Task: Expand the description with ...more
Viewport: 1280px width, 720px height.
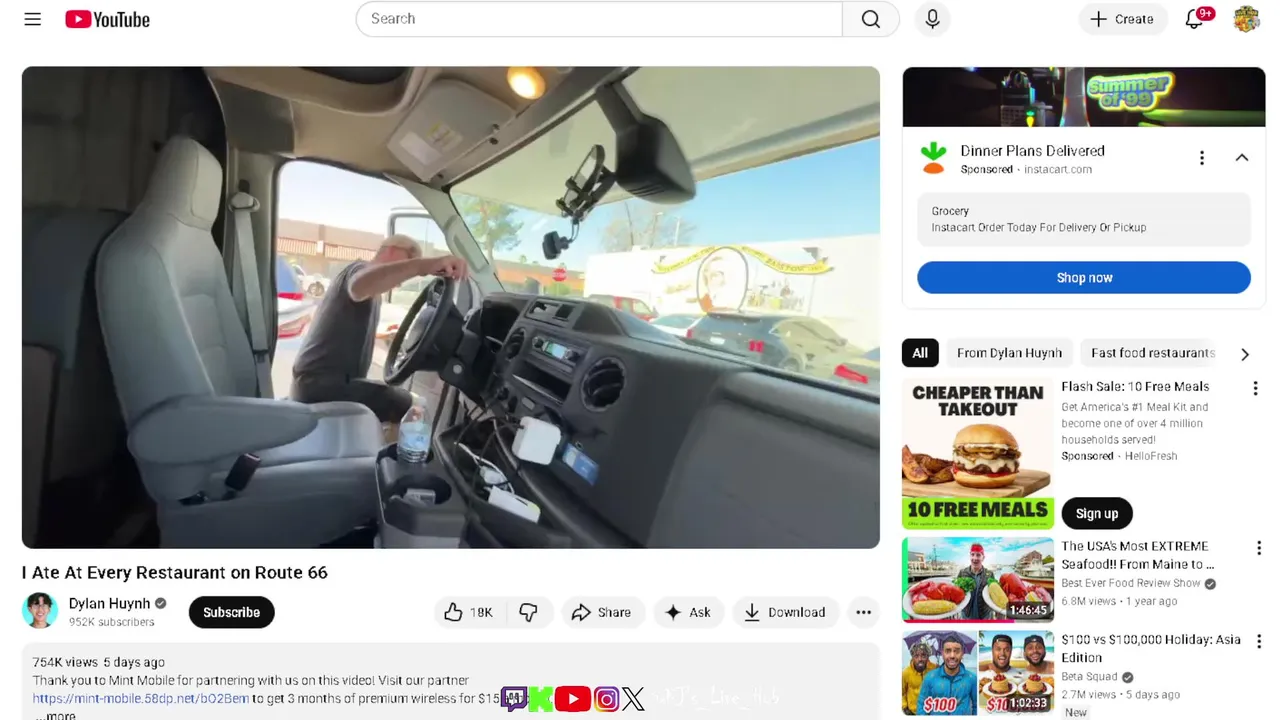Action: pos(55,715)
